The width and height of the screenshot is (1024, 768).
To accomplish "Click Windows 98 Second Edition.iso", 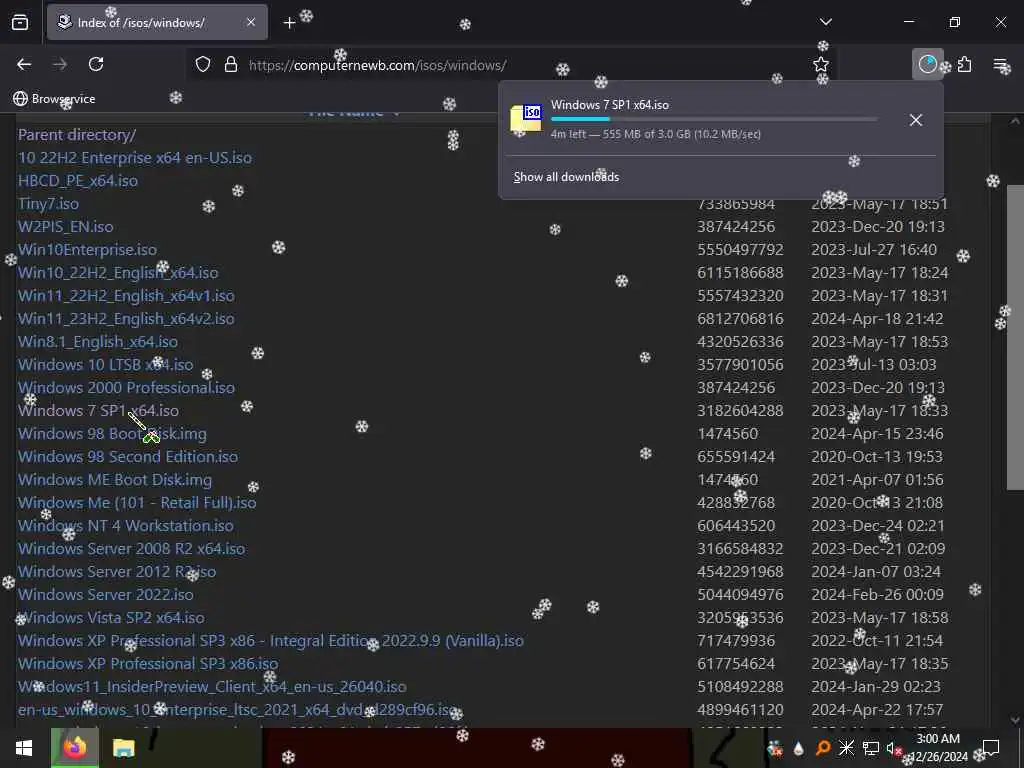I will (128, 456).
